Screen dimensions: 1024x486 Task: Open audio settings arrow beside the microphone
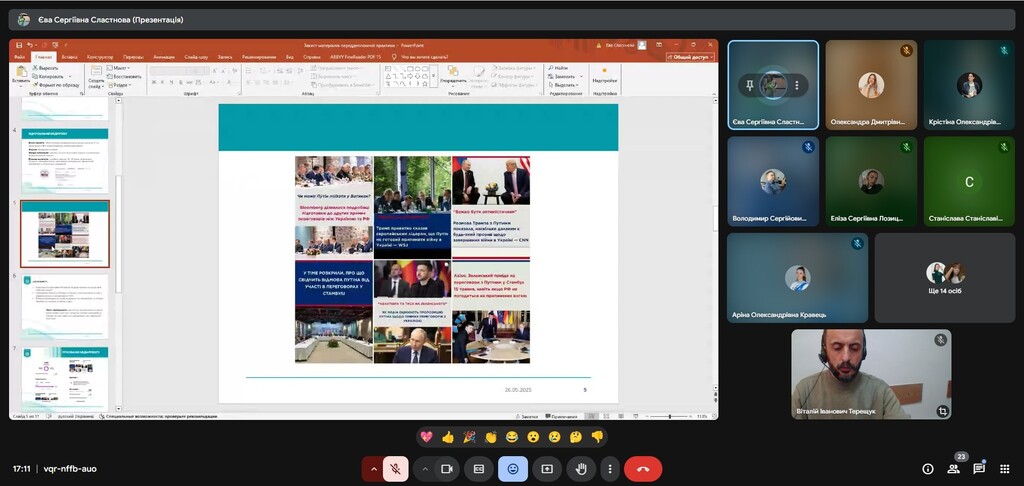(x=374, y=468)
